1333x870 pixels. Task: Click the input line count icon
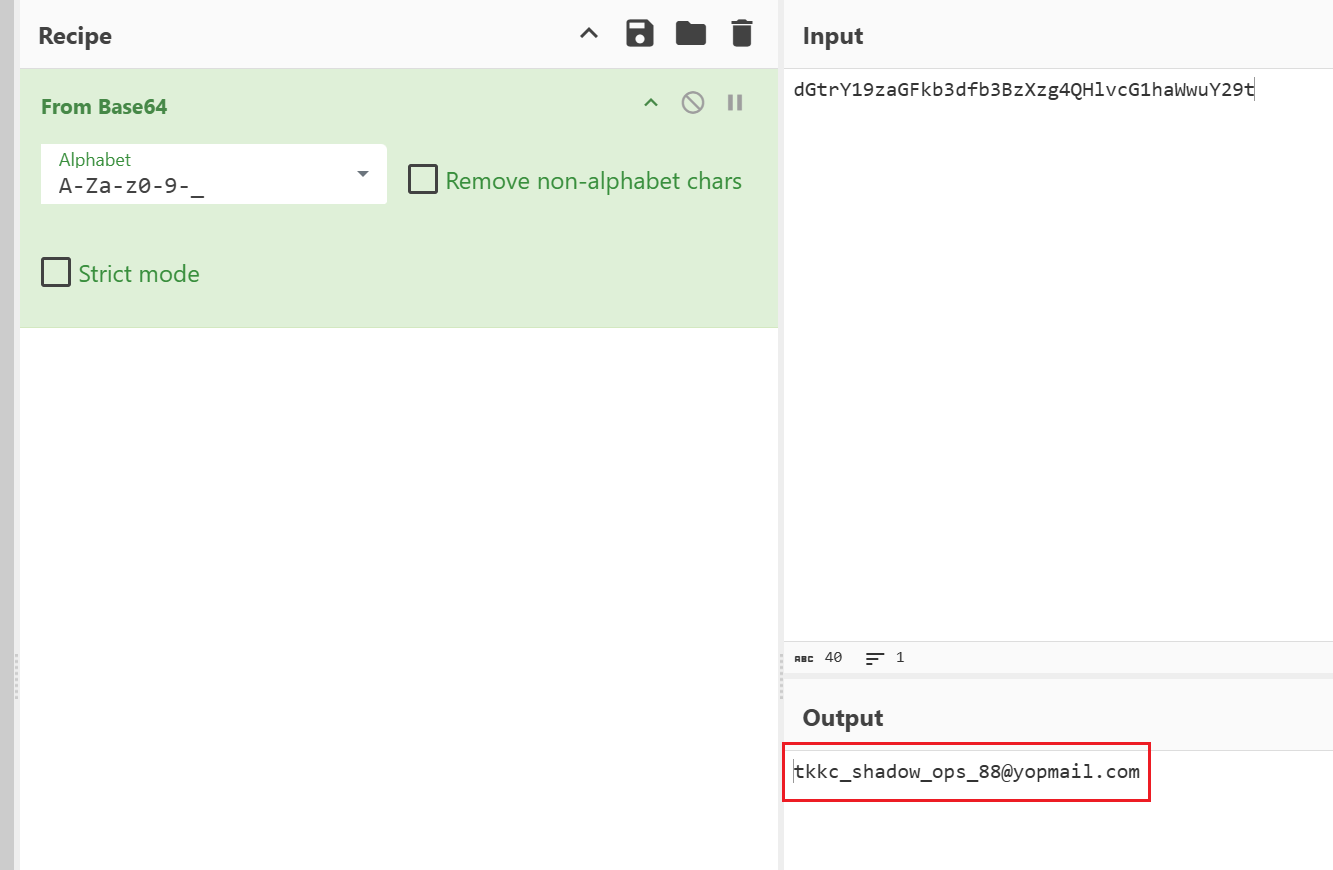click(875, 658)
